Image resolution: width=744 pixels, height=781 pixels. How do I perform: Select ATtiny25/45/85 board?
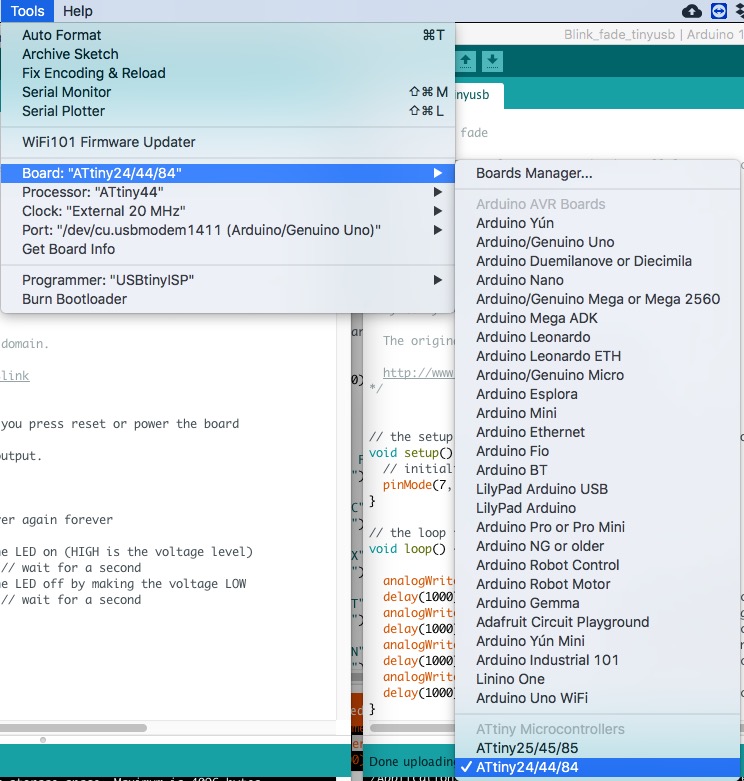(598, 748)
